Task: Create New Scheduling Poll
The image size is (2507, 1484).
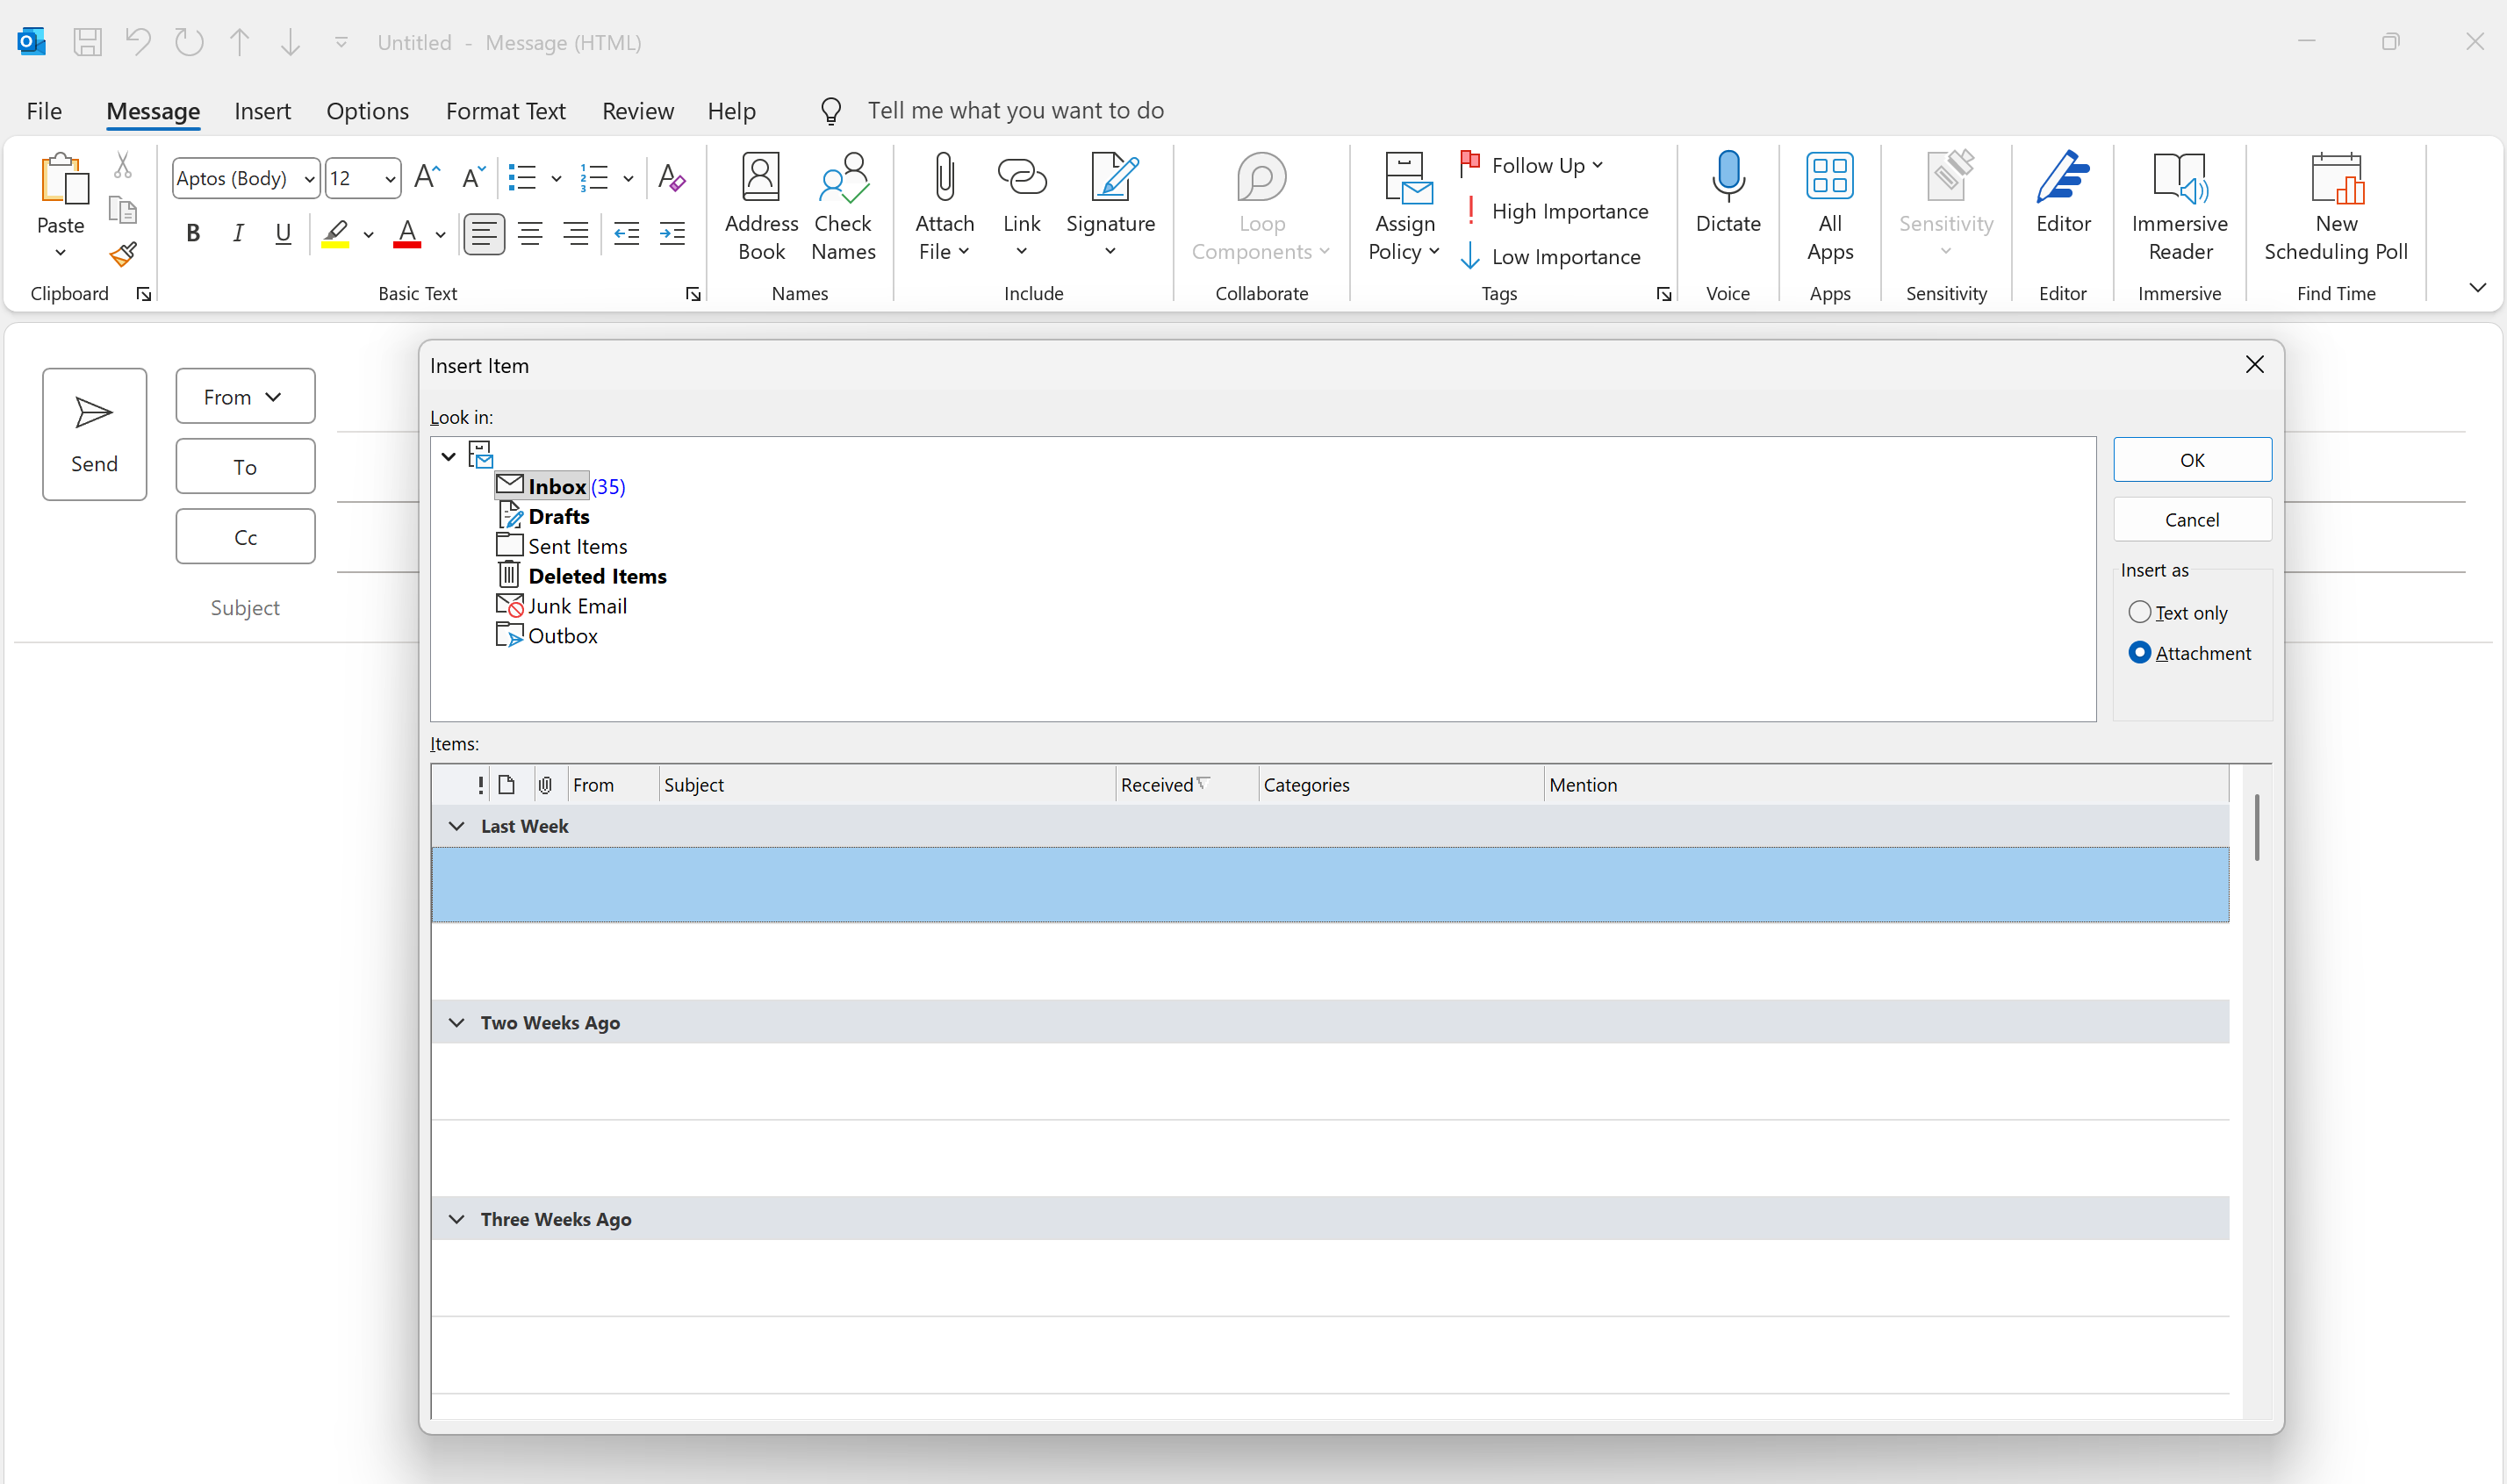Action: point(2335,207)
